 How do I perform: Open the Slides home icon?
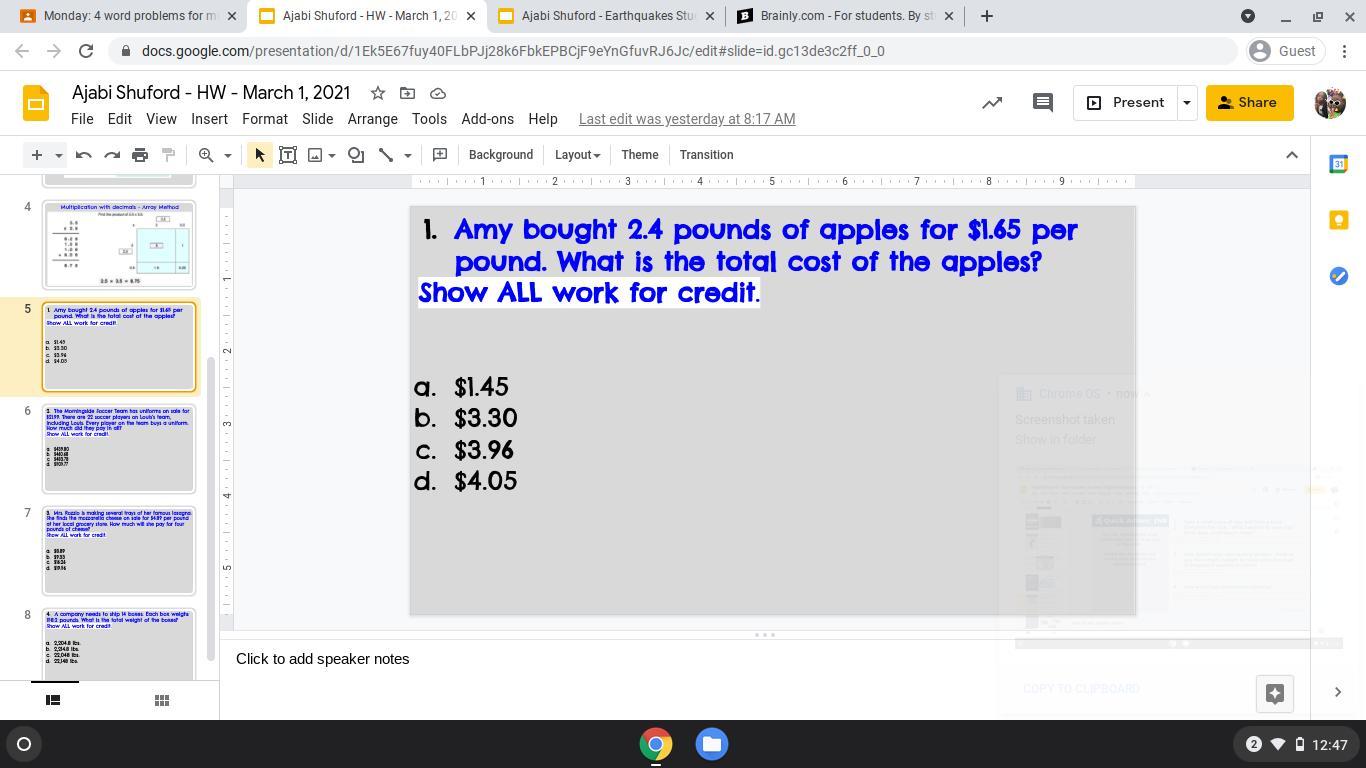click(x=36, y=103)
